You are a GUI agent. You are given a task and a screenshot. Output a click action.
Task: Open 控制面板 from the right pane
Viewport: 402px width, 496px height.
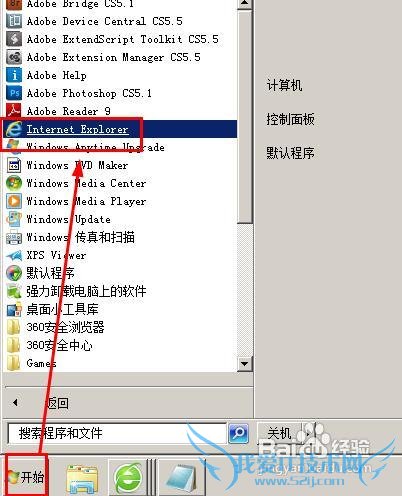tap(290, 119)
